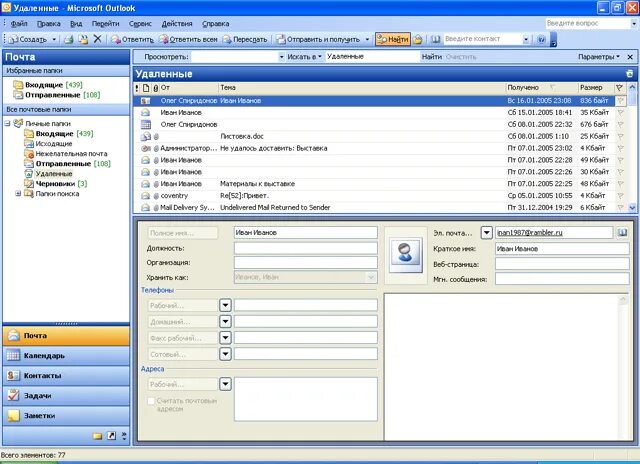Click the Отправить и получить button
The height and width of the screenshot is (464, 640).
tap(318, 39)
